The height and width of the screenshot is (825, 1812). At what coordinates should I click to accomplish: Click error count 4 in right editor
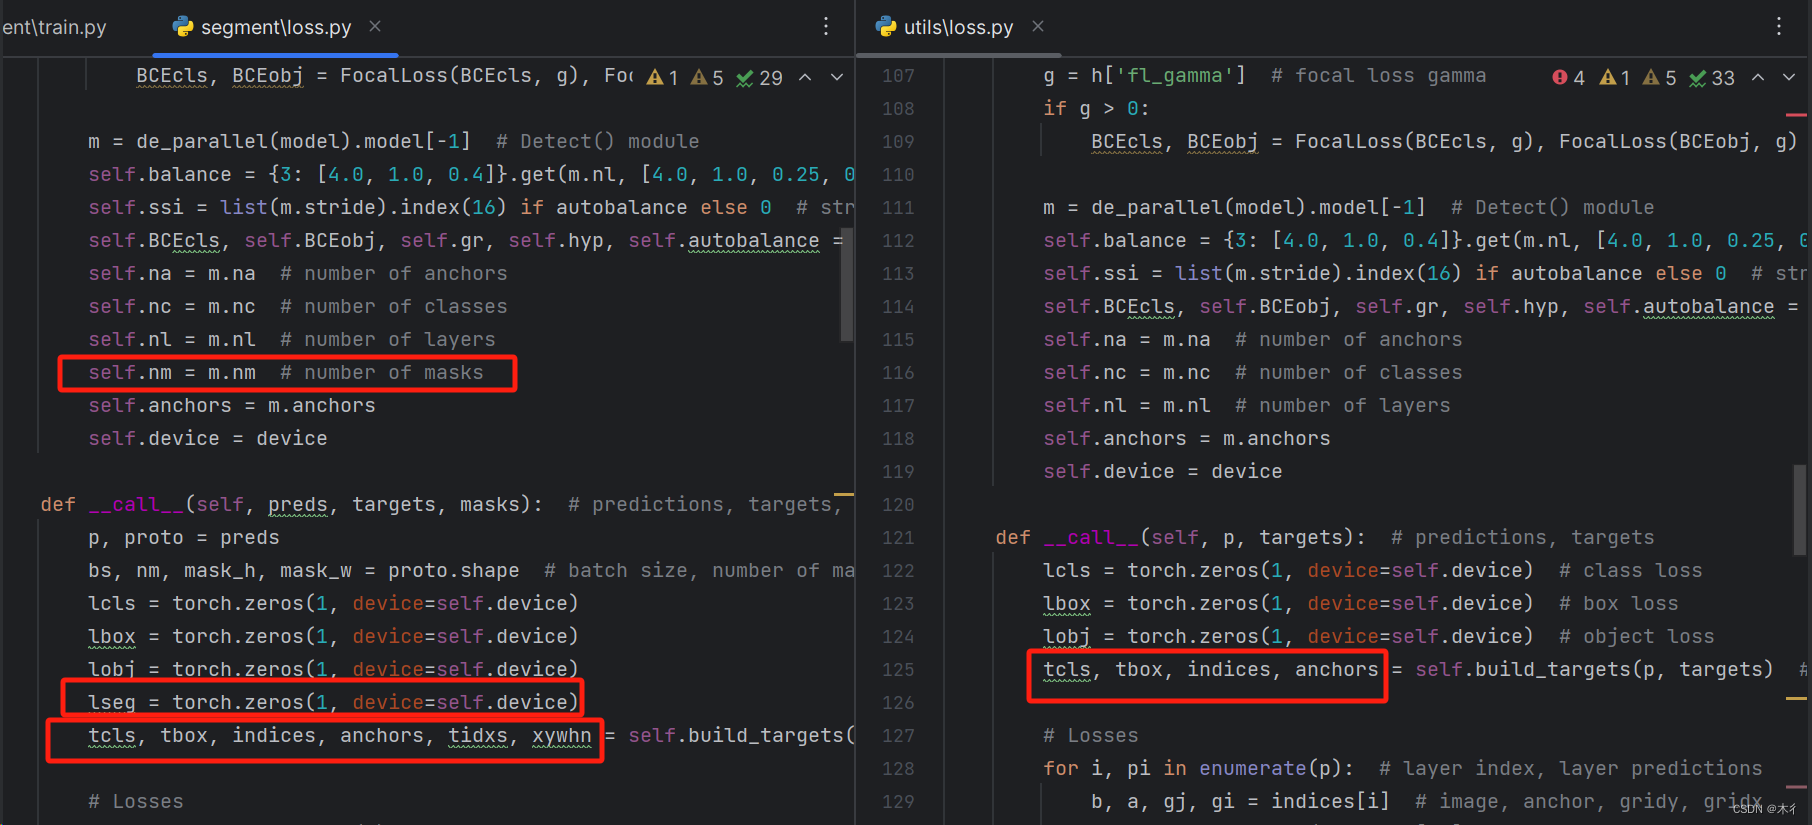click(x=1569, y=78)
